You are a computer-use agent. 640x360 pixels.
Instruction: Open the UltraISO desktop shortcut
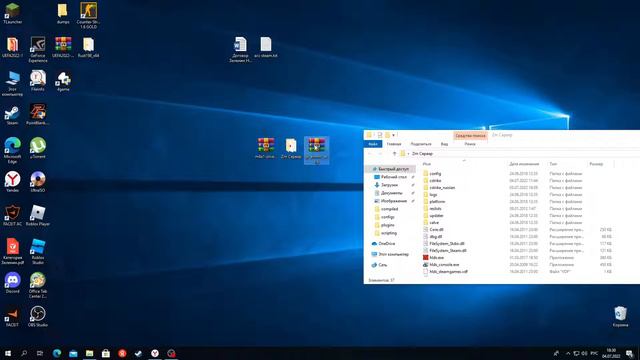(x=38, y=182)
